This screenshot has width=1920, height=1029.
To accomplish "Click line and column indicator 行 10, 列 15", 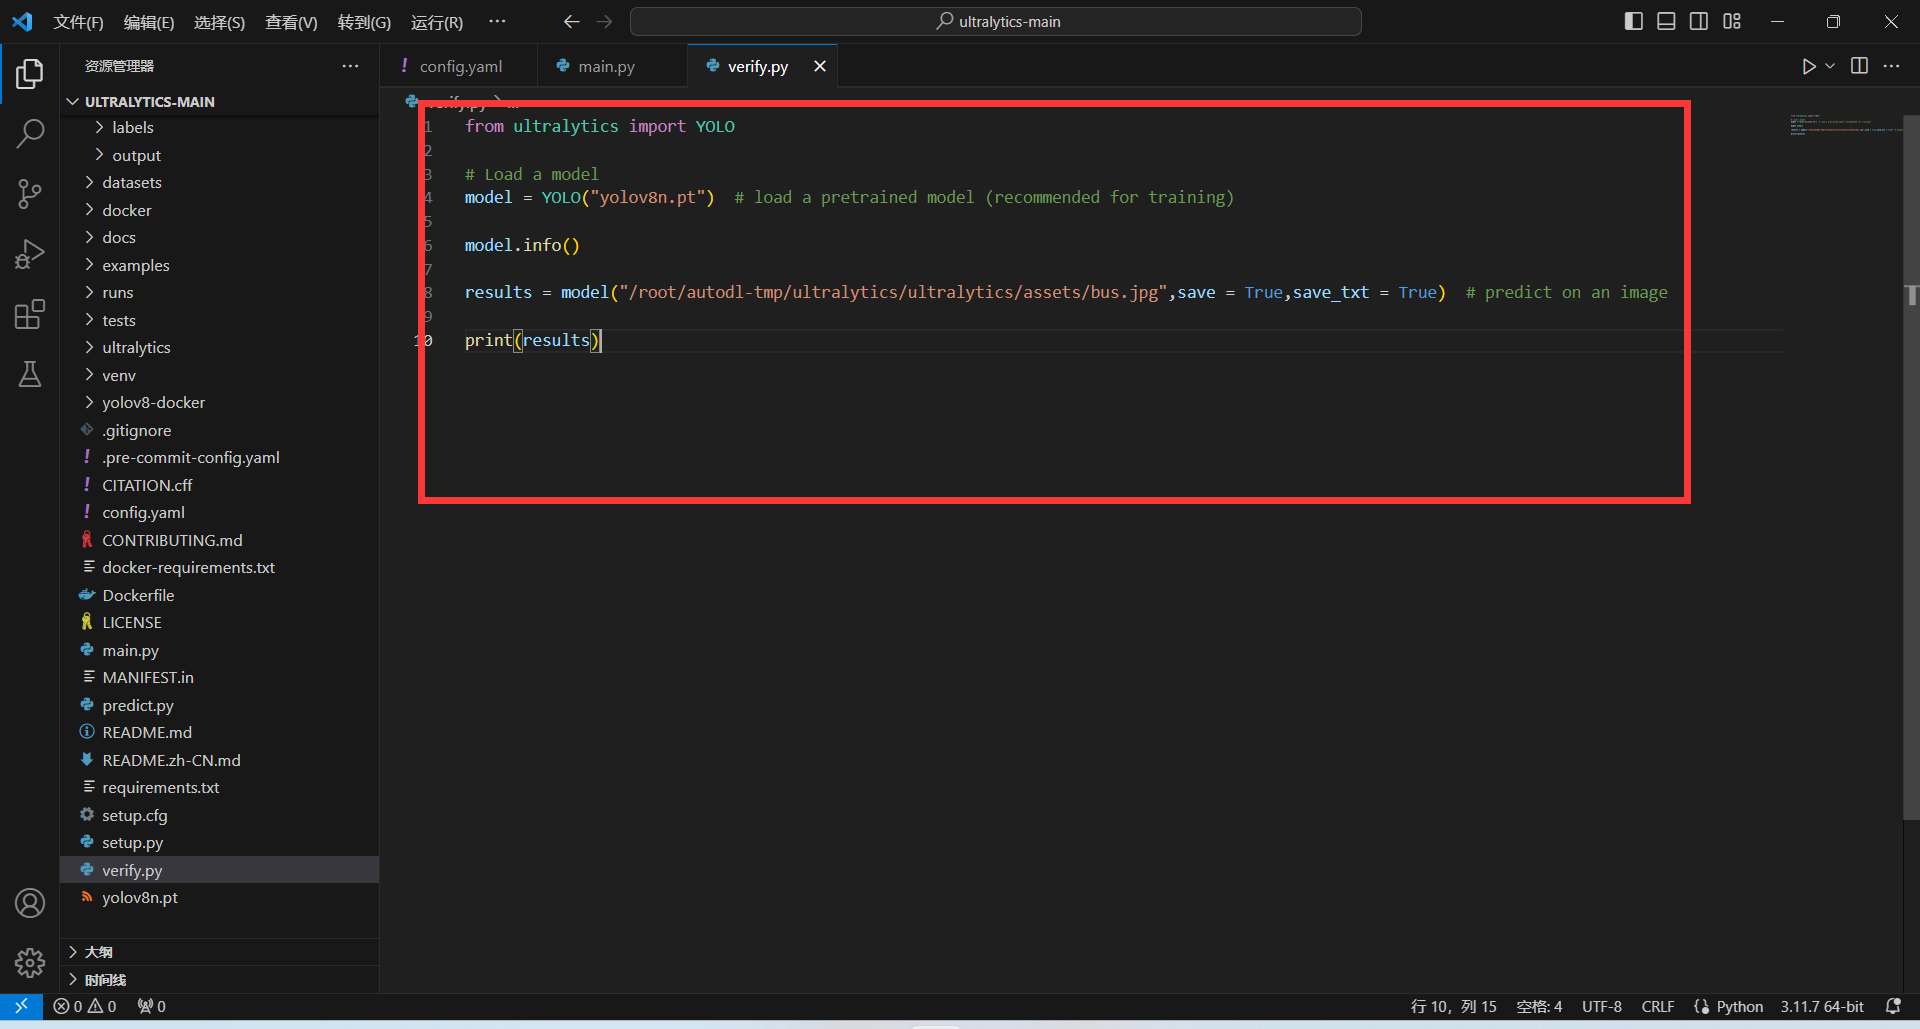I will [x=1453, y=1006].
